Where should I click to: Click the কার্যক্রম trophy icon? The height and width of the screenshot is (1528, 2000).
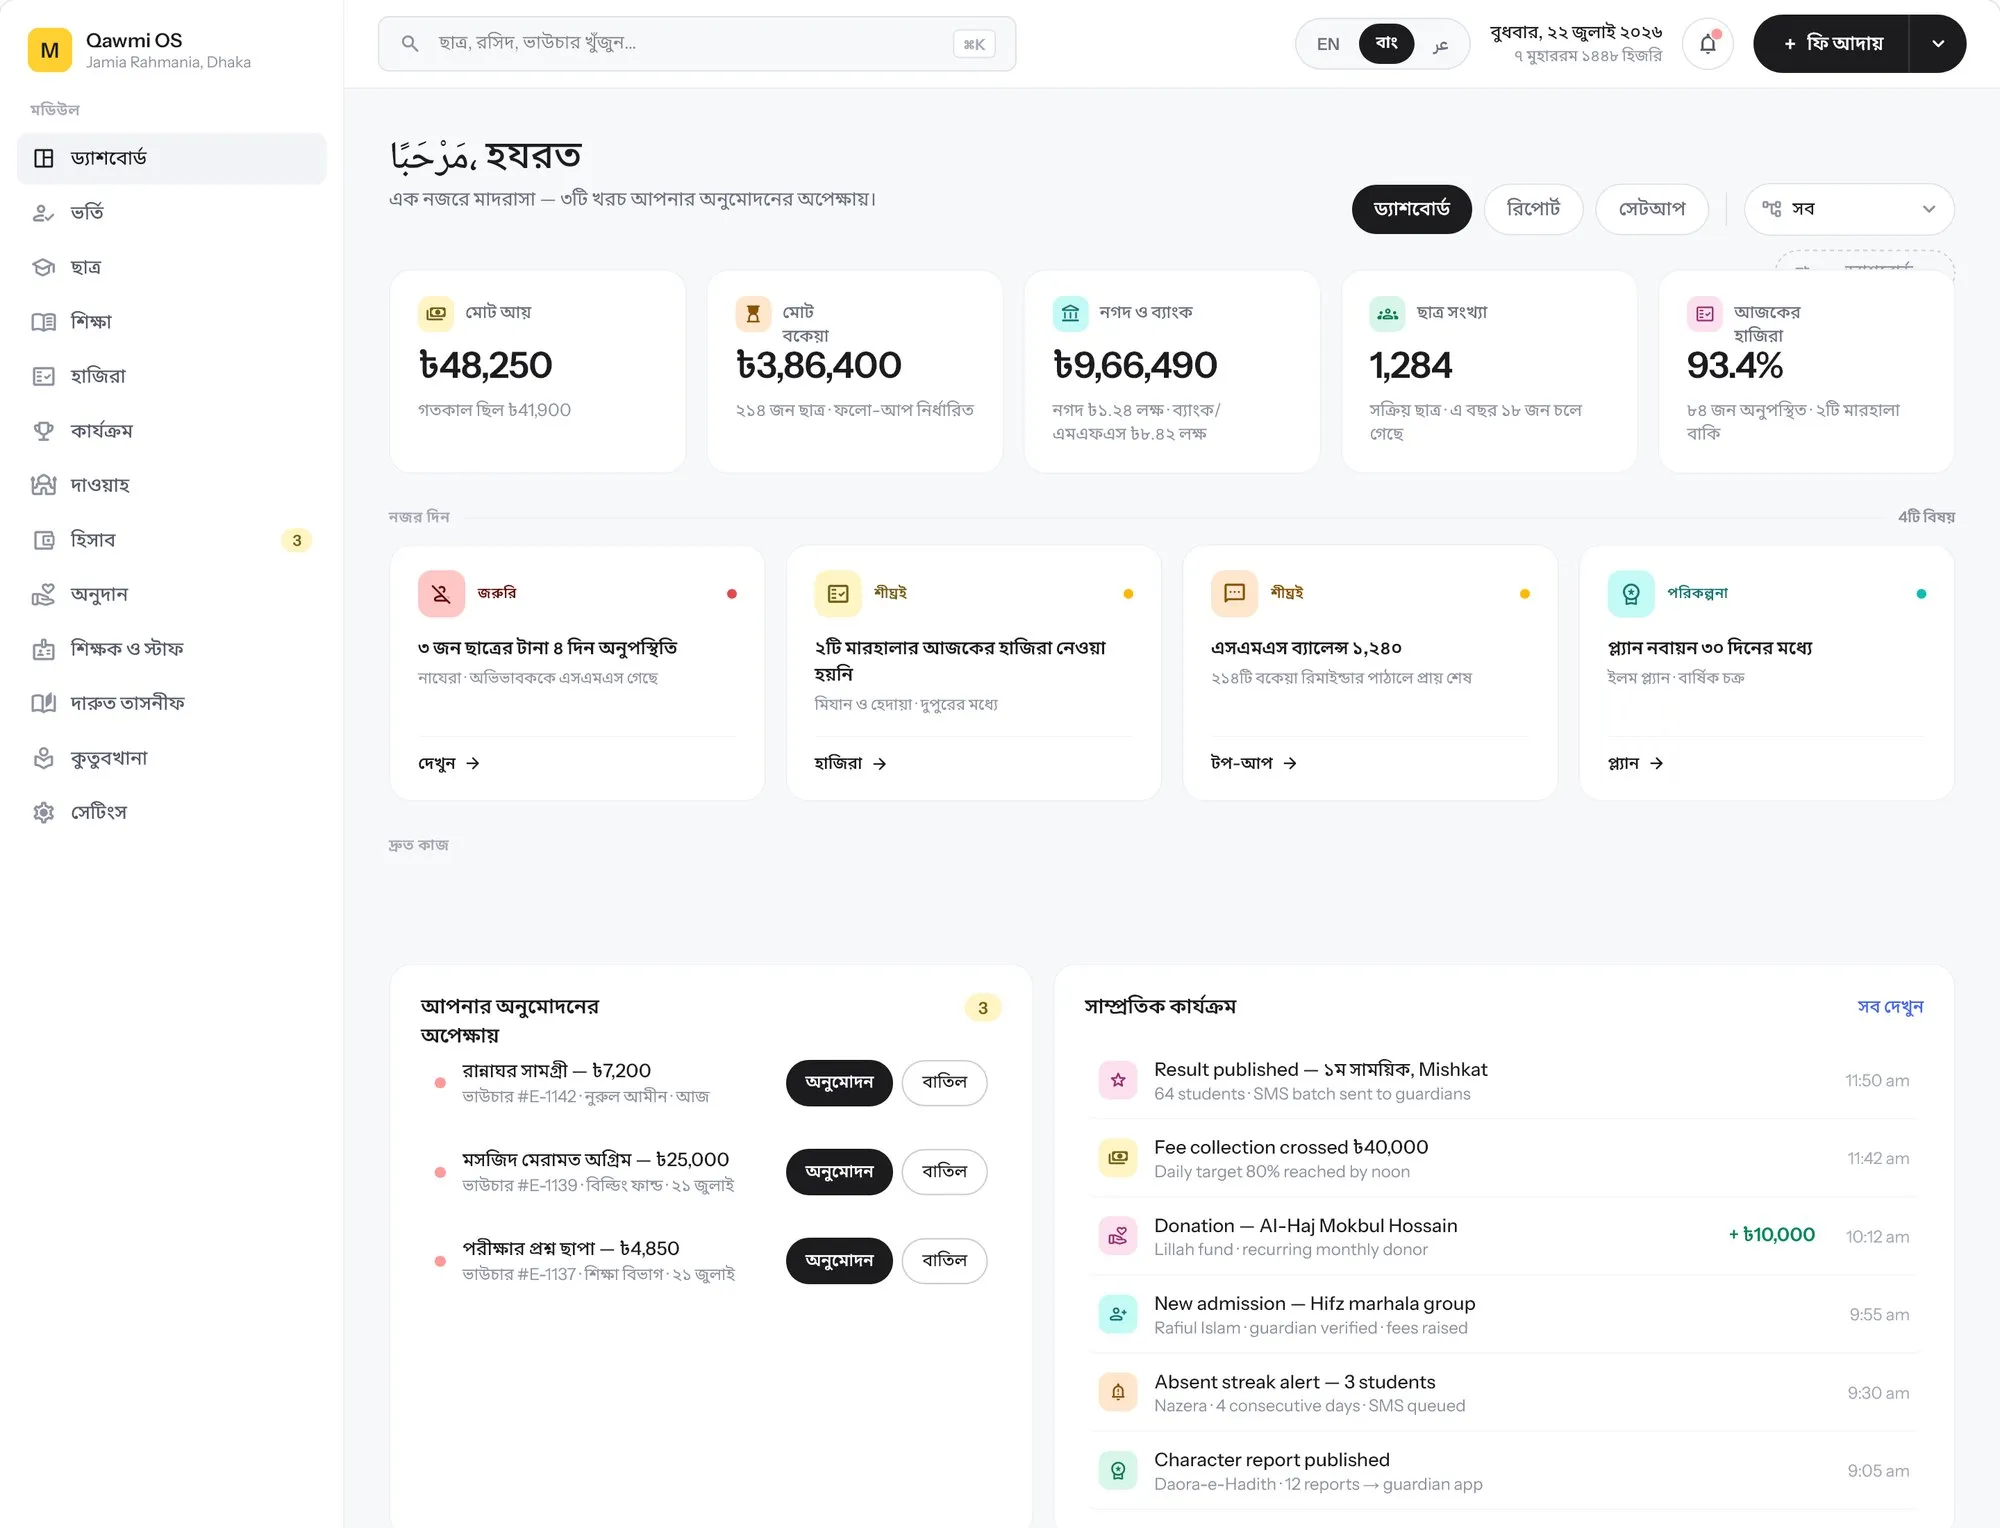click(43, 431)
